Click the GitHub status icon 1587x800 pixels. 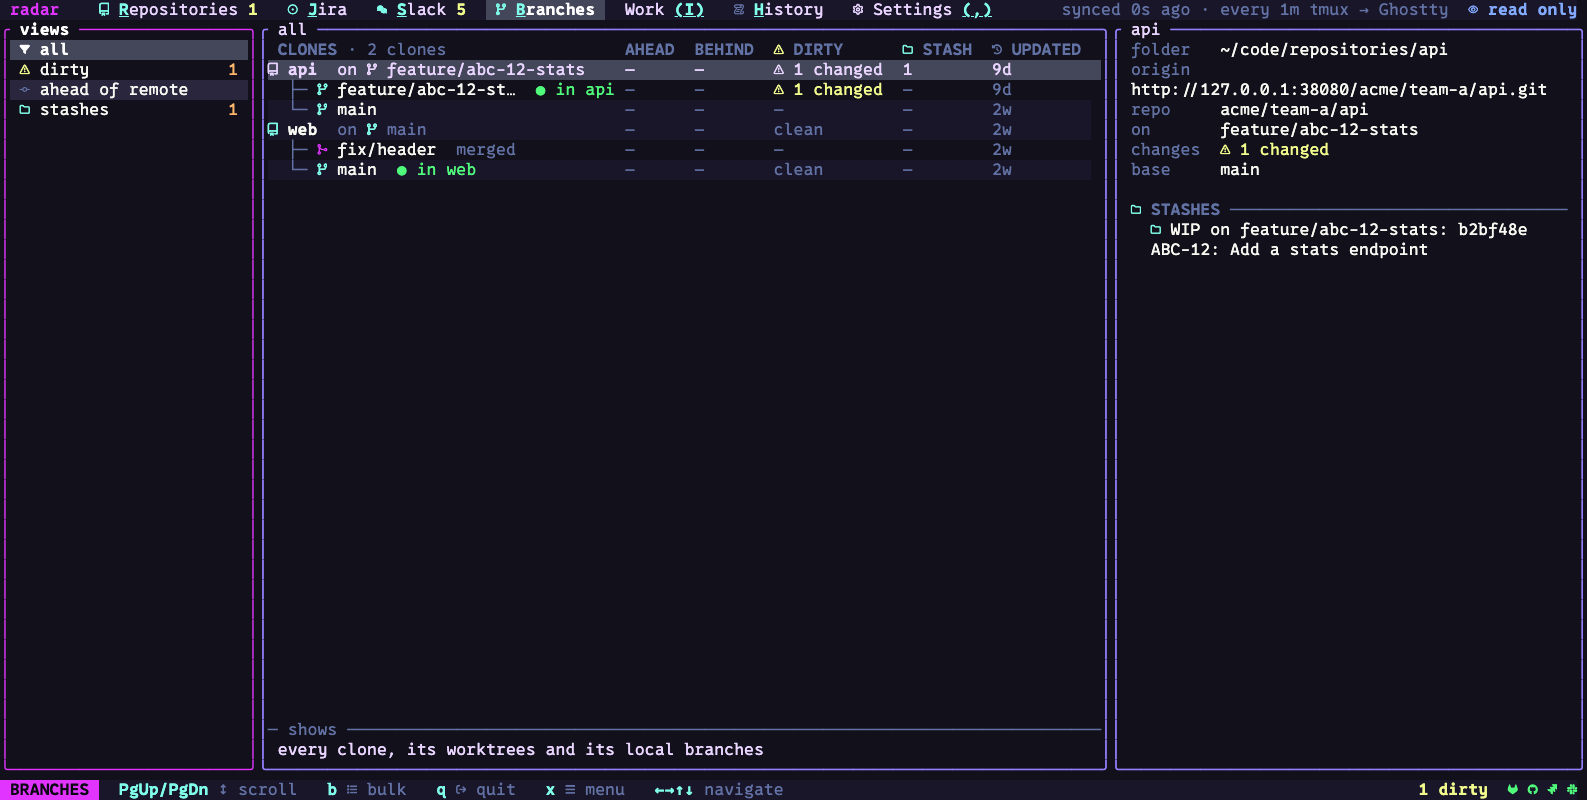[x=1533, y=789]
